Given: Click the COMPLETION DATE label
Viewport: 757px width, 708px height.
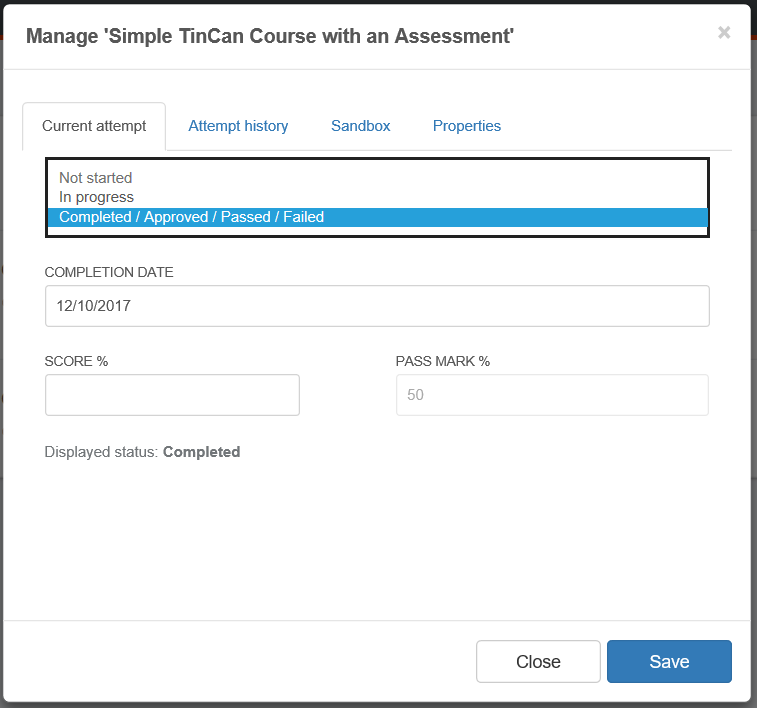Looking at the screenshot, I should click(109, 272).
